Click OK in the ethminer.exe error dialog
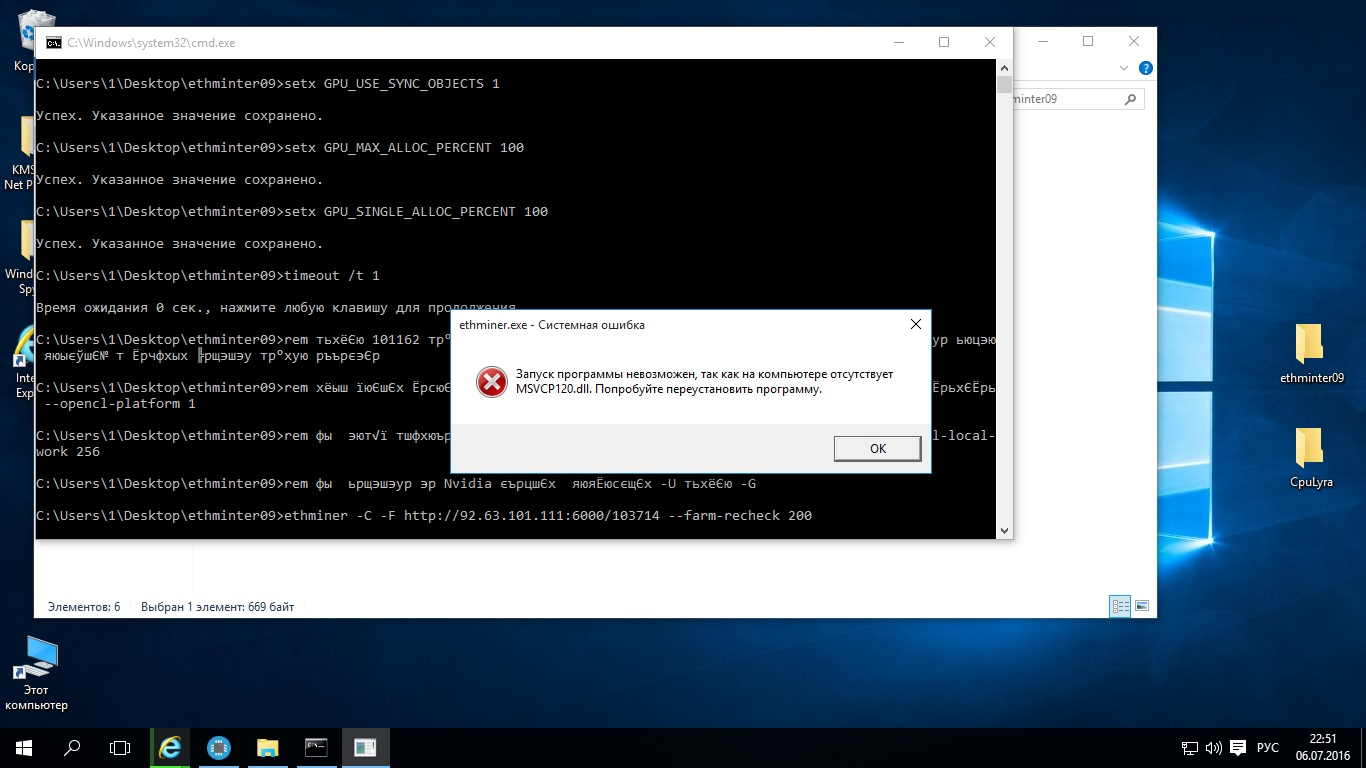Image resolution: width=1366 pixels, height=768 pixels. pyautogui.click(x=877, y=448)
